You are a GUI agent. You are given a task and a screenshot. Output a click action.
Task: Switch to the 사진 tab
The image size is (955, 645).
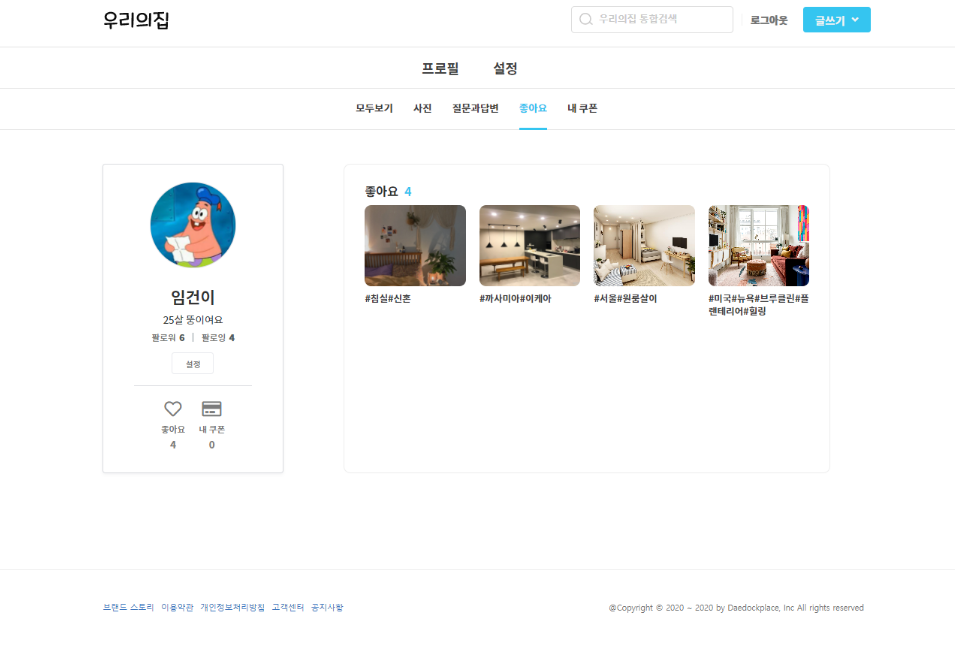(422, 108)
